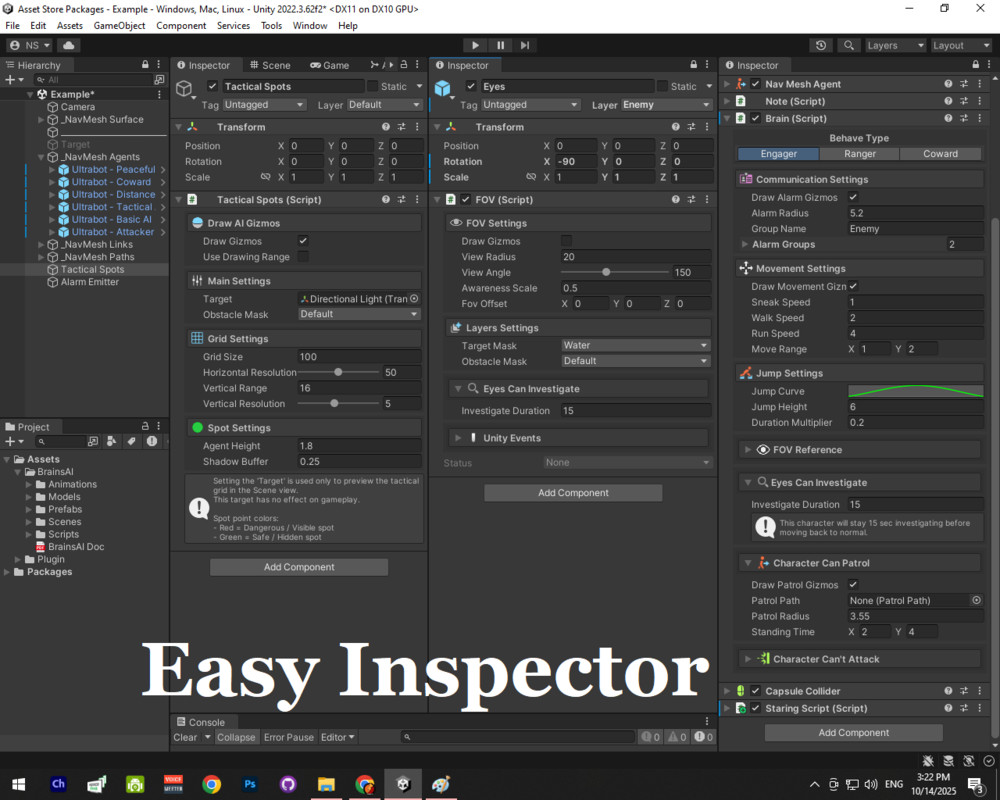Open the Layer Enemy dropdown
The image size is (1000, 800).
(666, 105)
